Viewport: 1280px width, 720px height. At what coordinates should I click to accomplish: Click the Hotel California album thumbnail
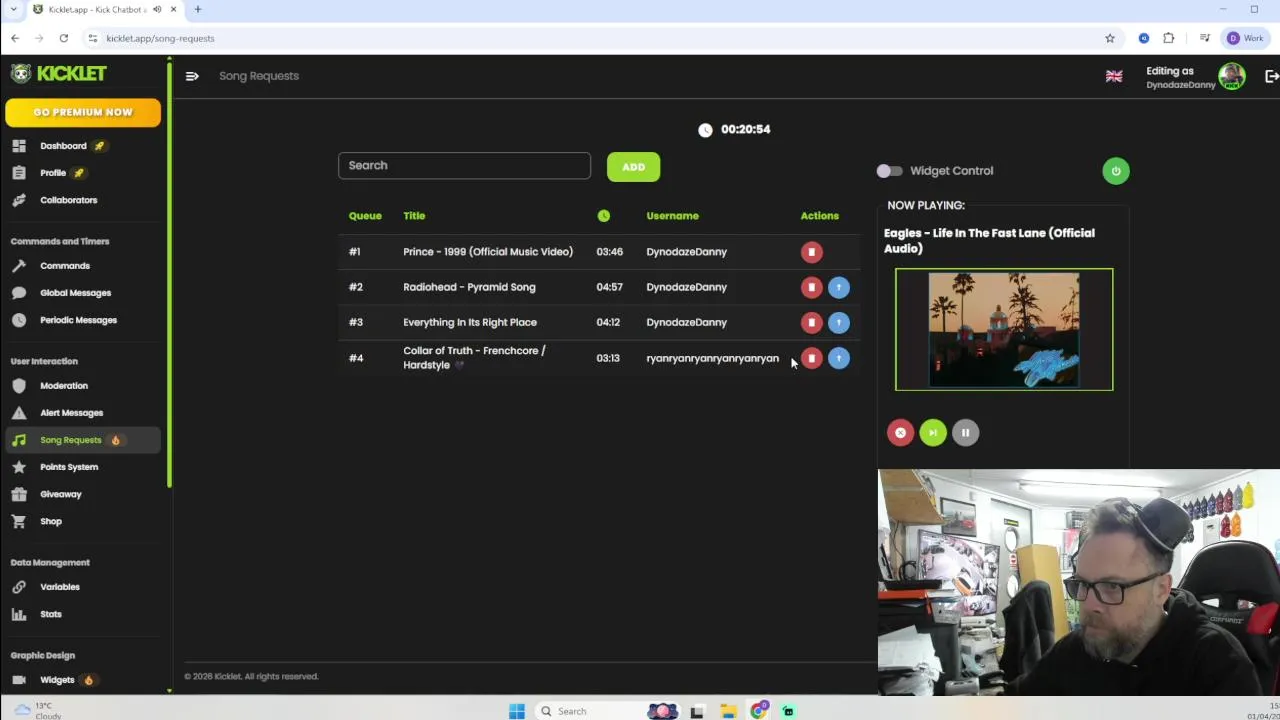tap(1004, 329)
